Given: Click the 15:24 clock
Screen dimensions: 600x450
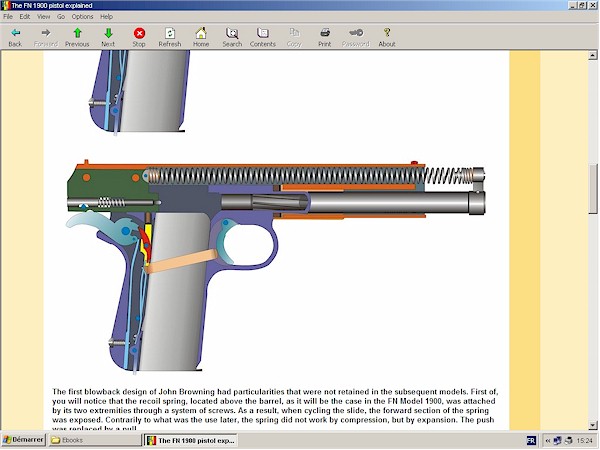Looking at the screenshot, I should [584, 441].
